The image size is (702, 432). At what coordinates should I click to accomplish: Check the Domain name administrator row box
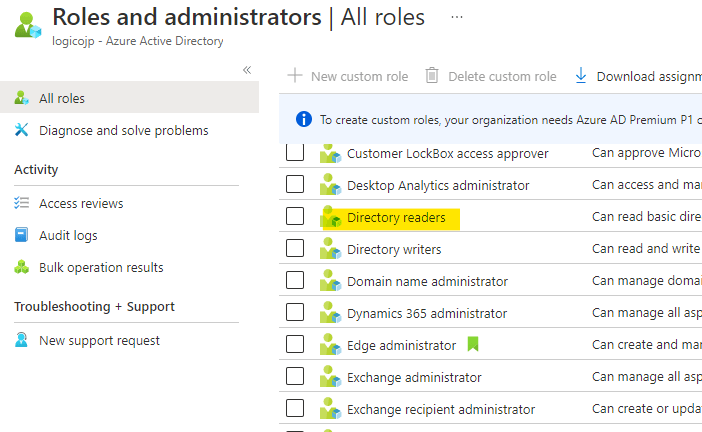point(295,281)
